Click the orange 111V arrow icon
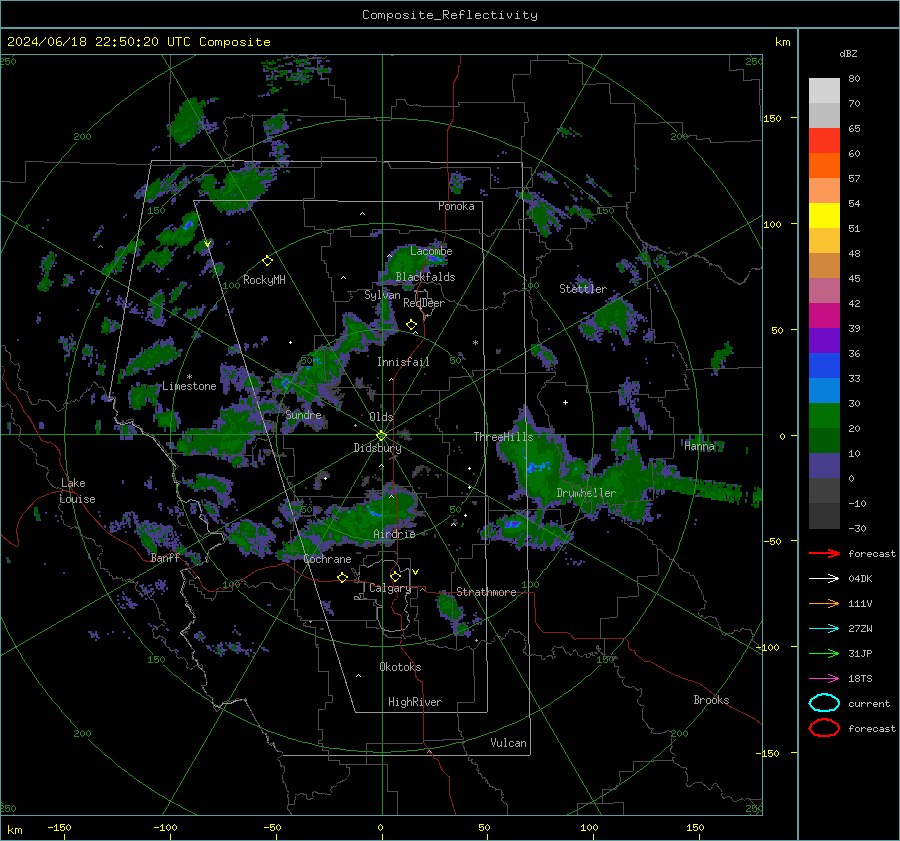Image resolution: width=900 pixels, height=841 pixels. 824,603
